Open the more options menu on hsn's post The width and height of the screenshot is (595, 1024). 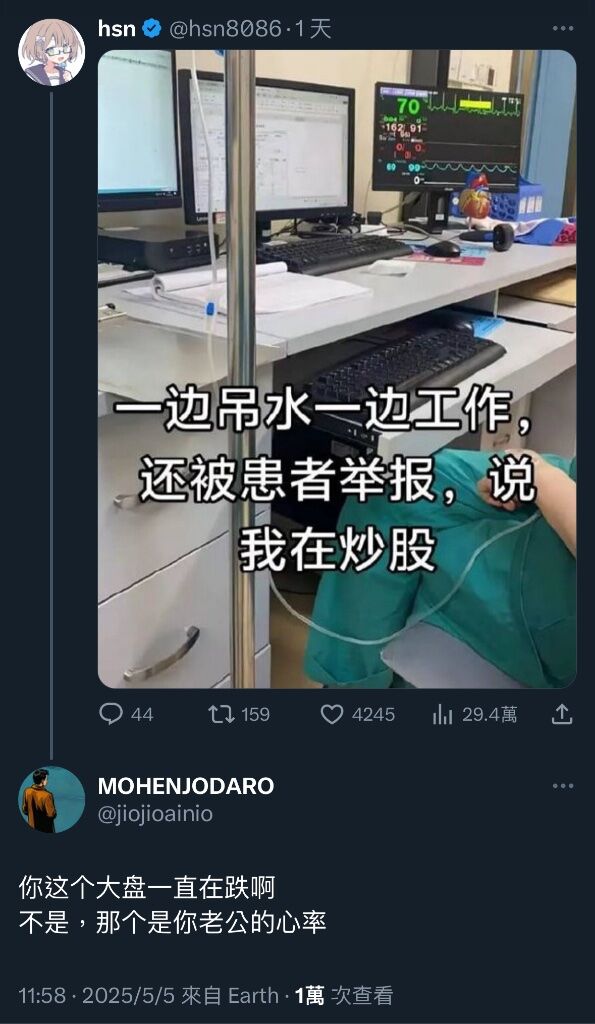coord(562,28)
